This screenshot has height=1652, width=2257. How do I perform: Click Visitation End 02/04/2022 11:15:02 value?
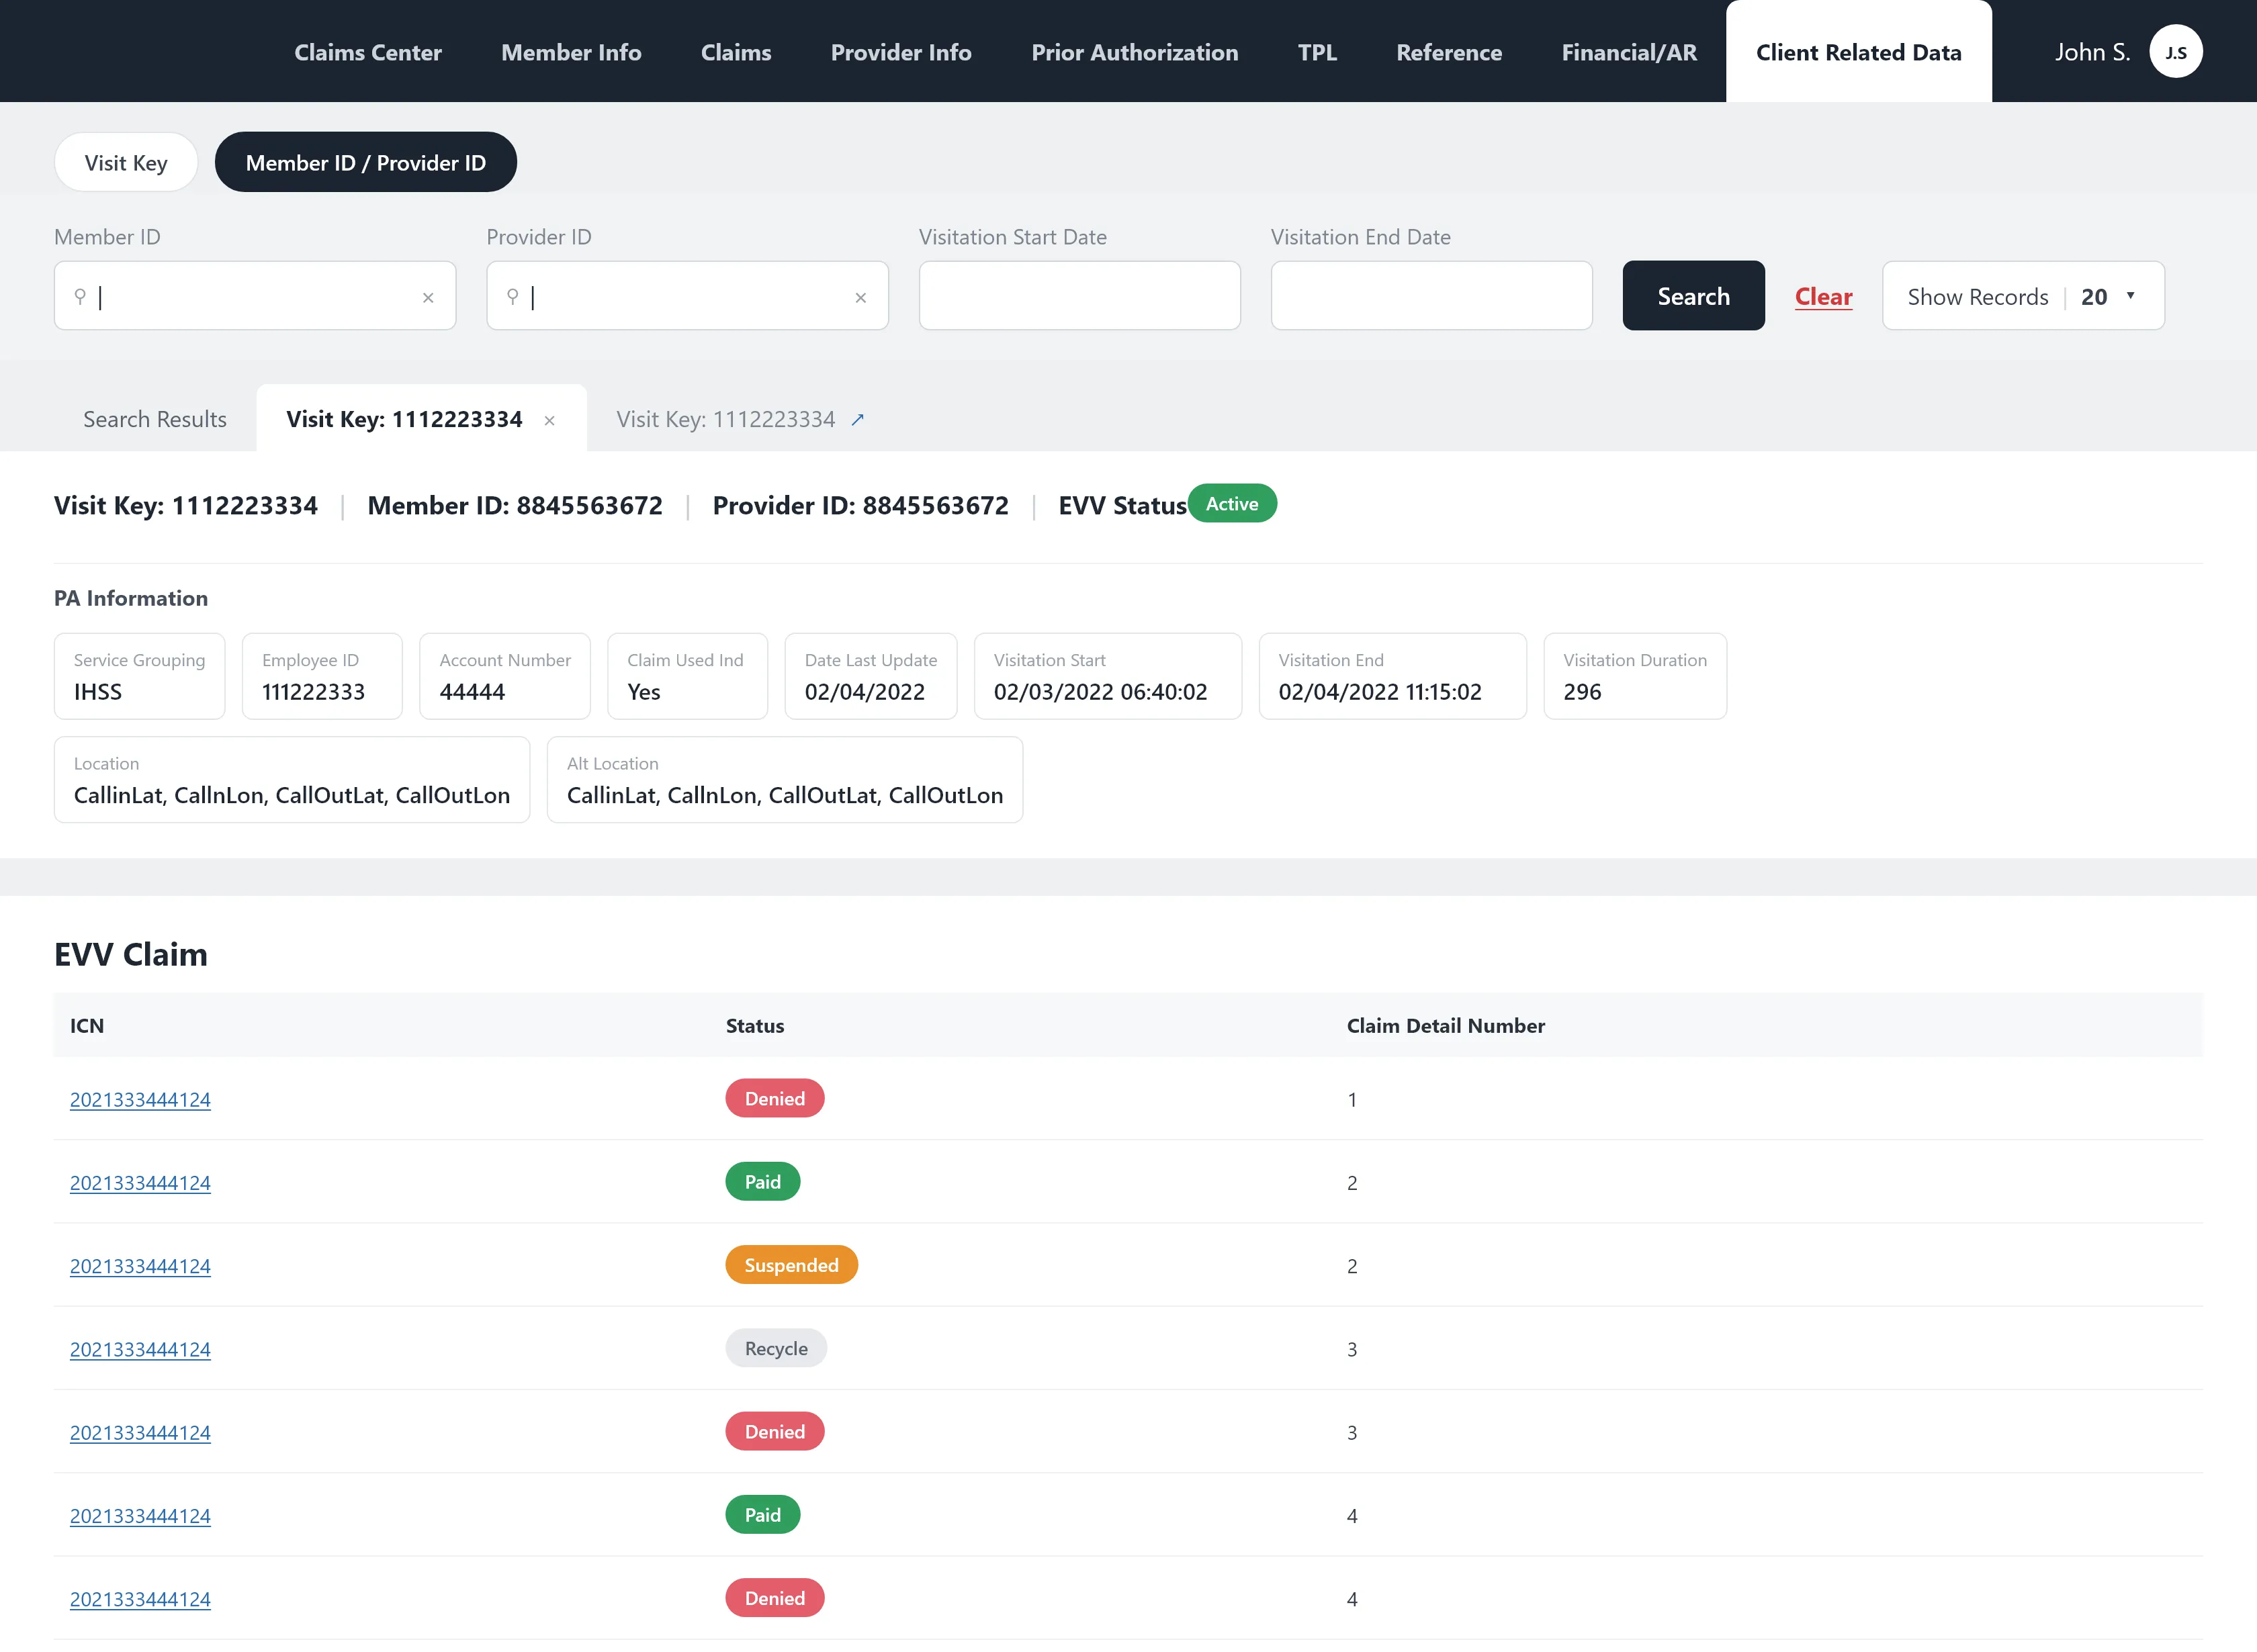[x=1380, y=692]
